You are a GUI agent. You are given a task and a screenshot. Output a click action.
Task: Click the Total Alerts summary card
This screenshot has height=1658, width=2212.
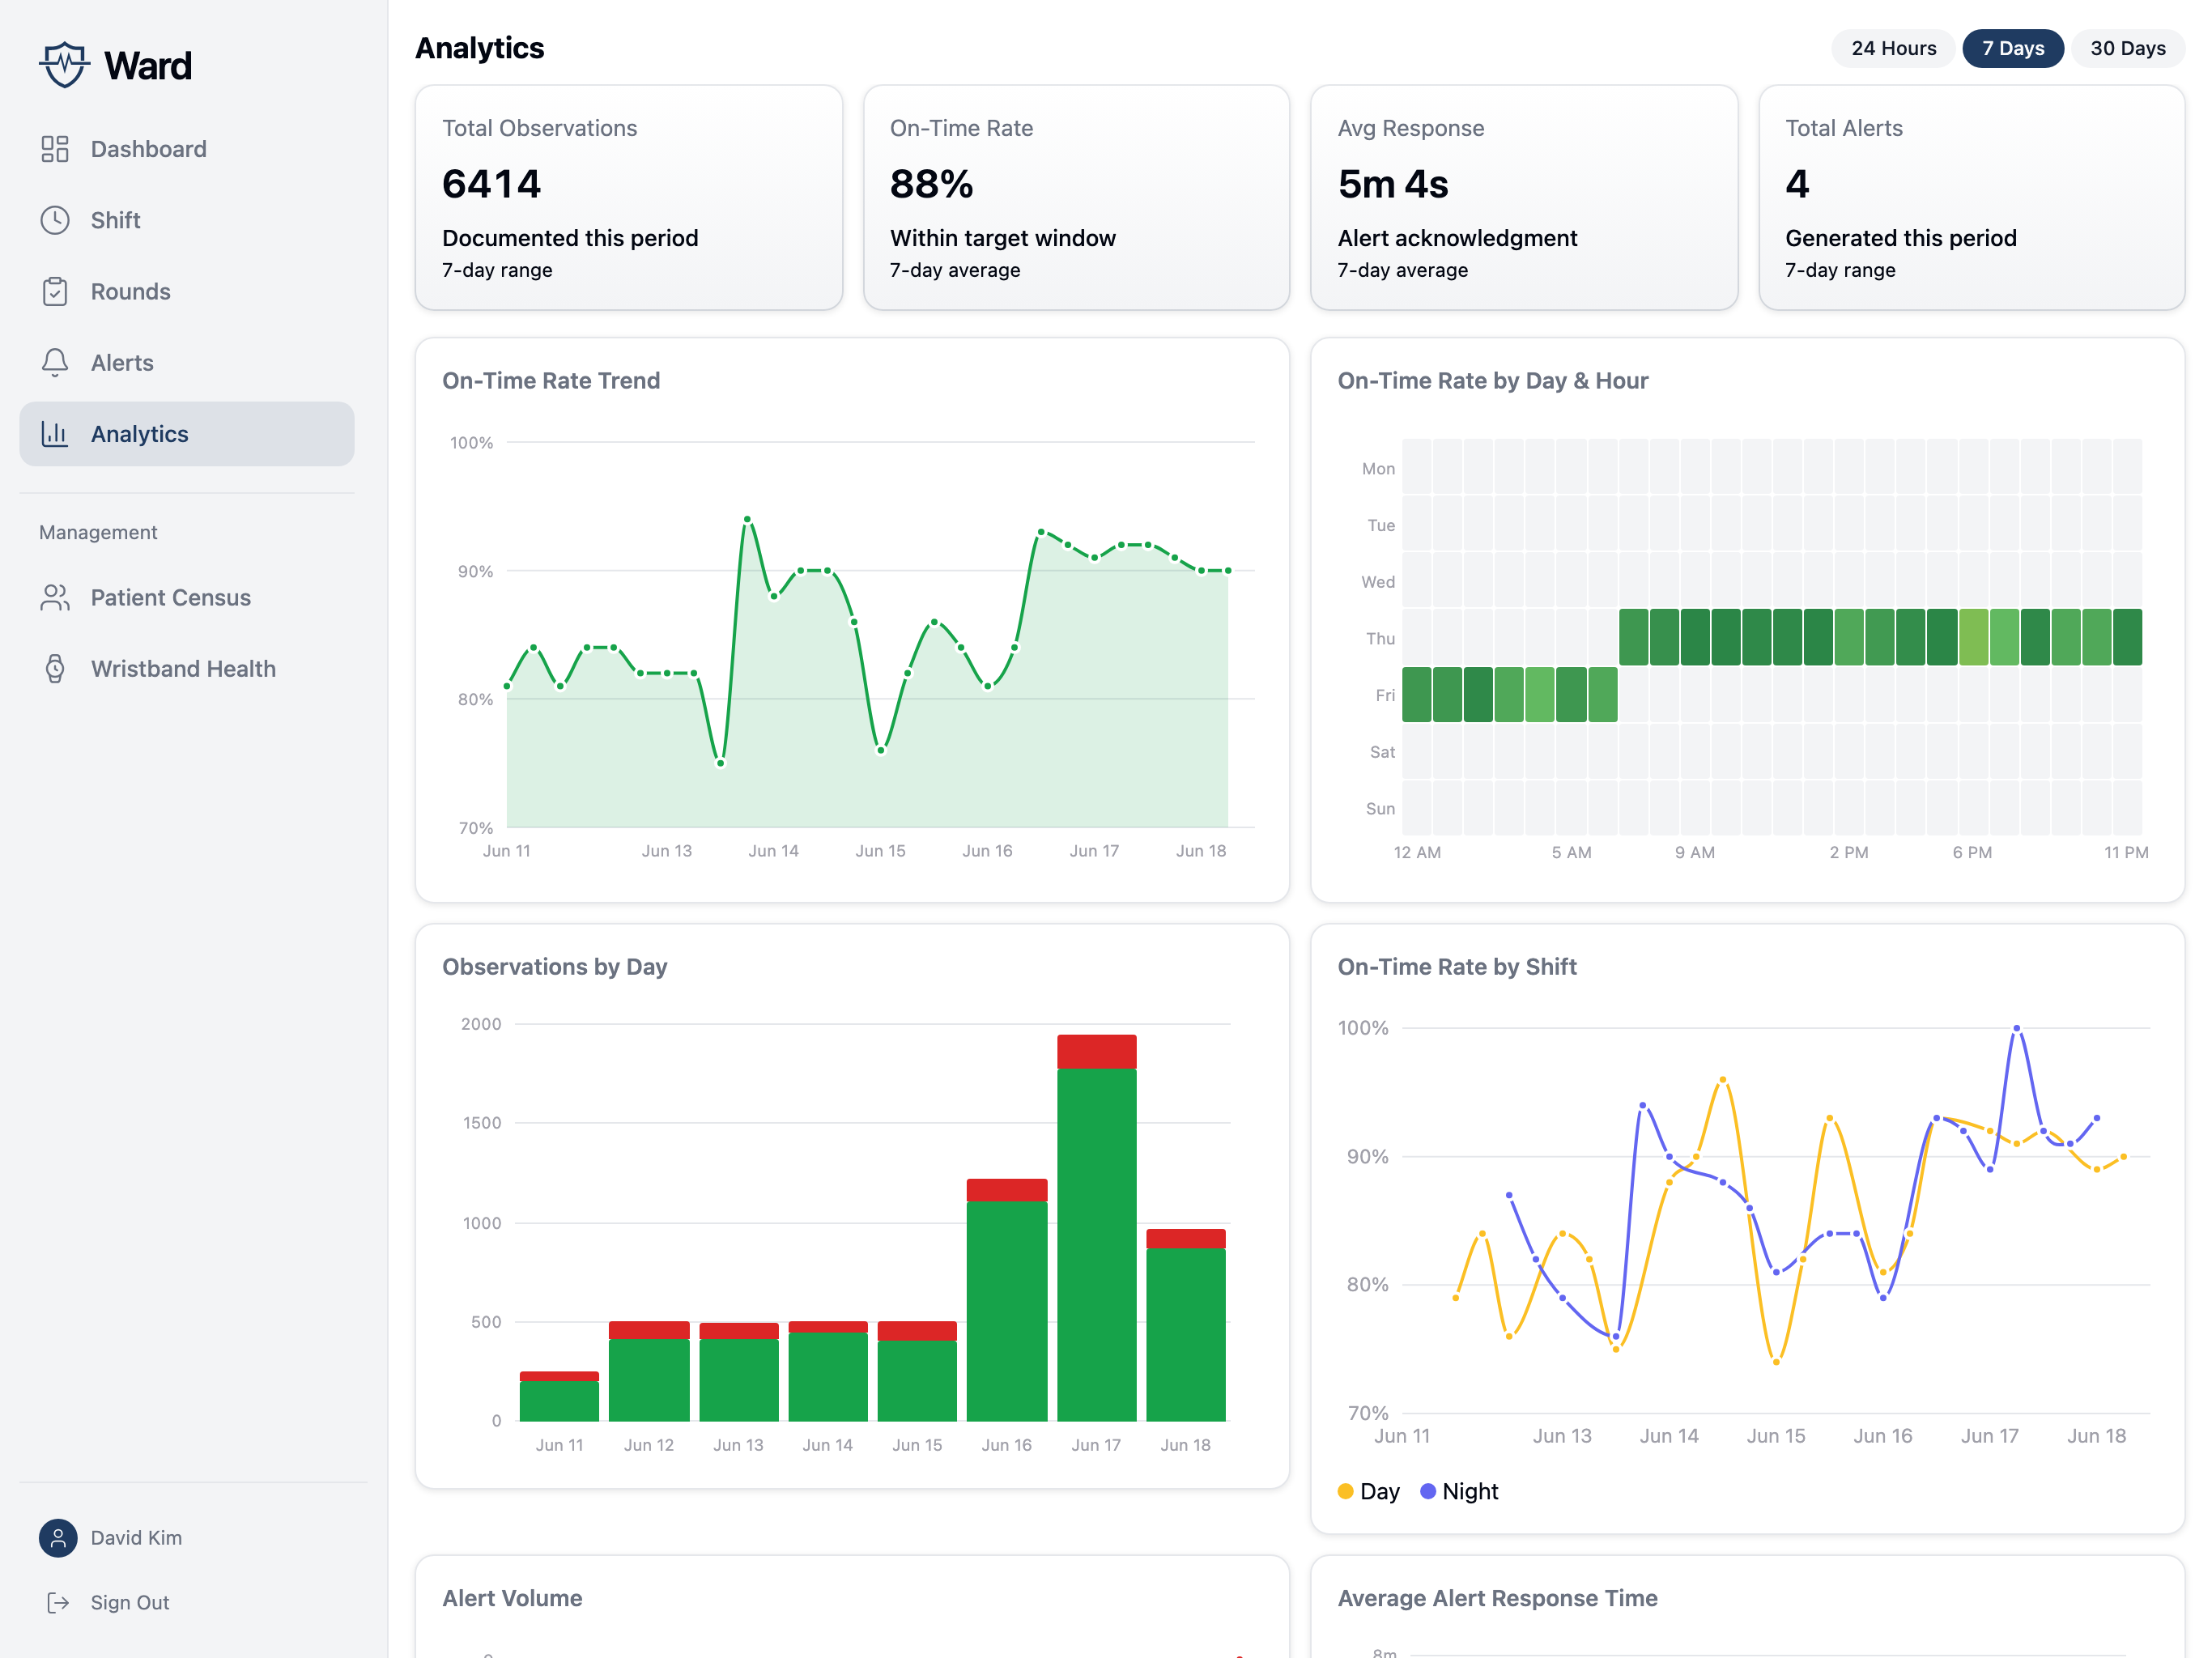(x=1971, y=197)
